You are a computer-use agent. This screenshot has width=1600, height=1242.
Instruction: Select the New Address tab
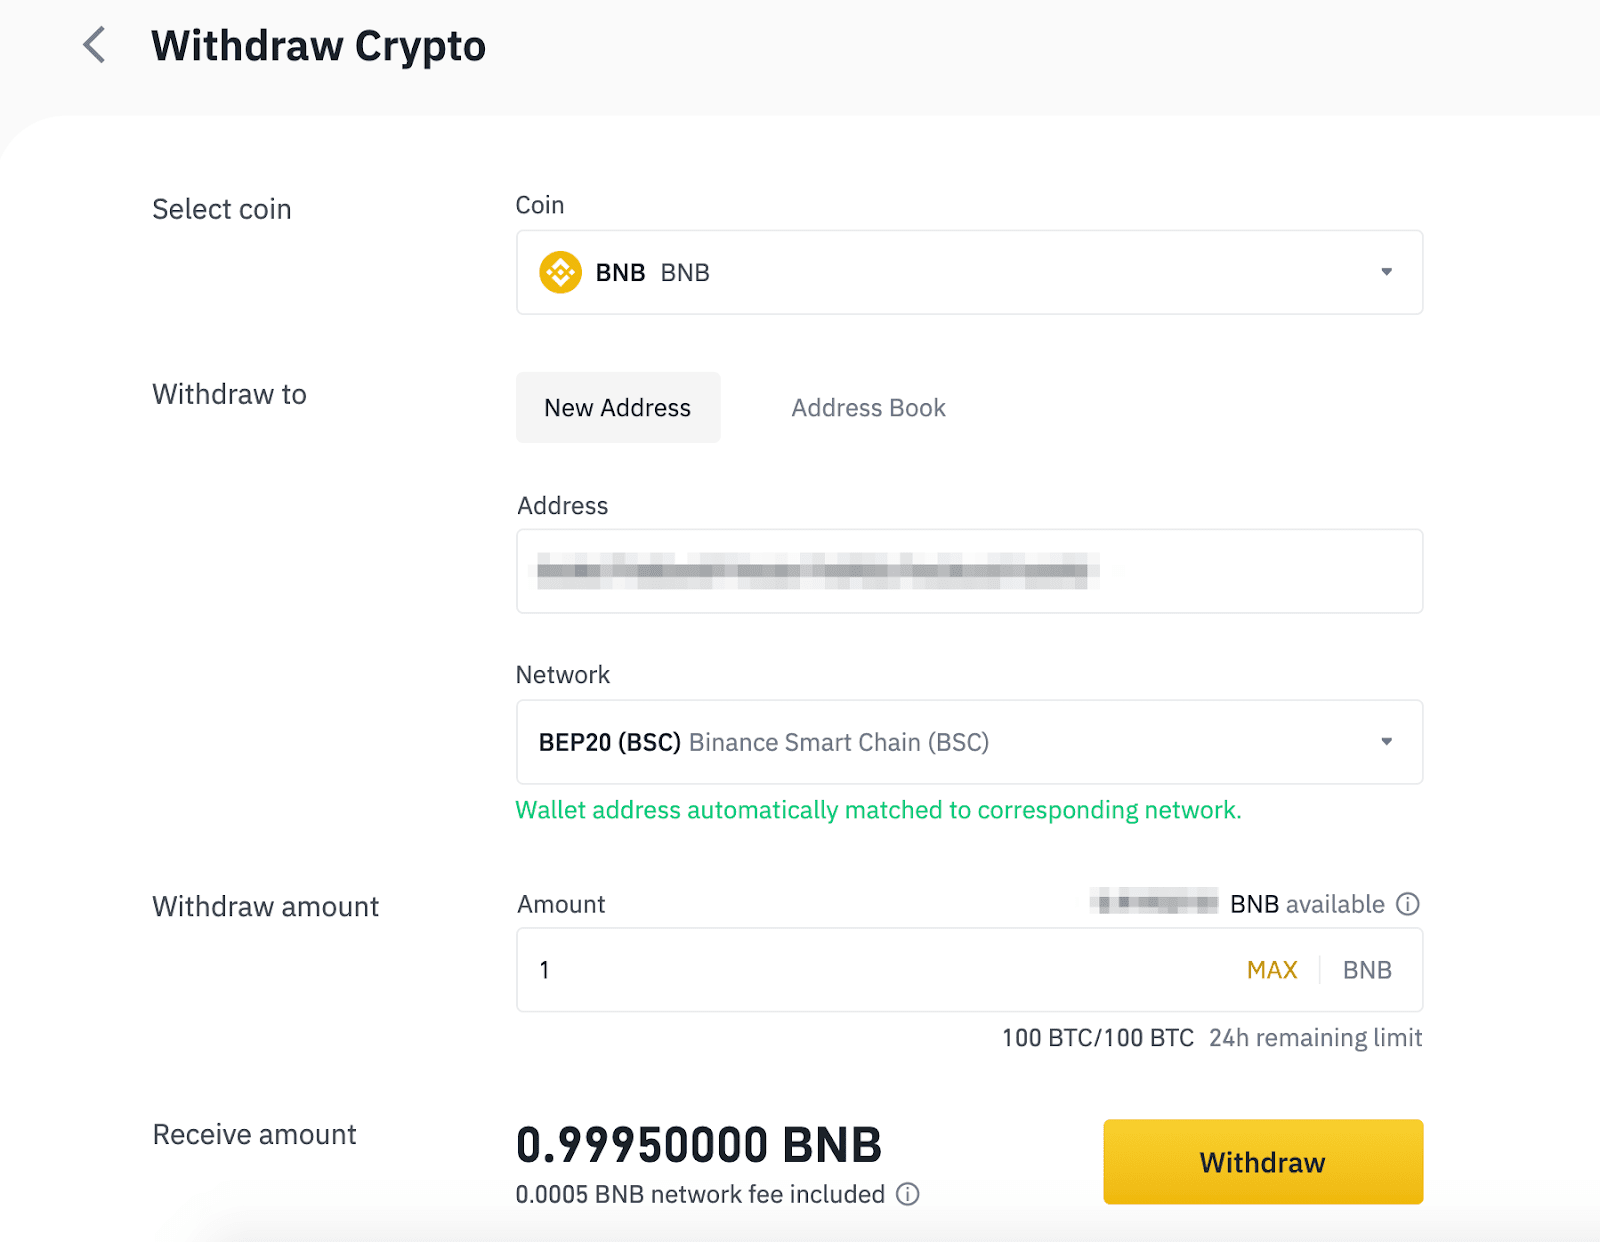(618, 408)
